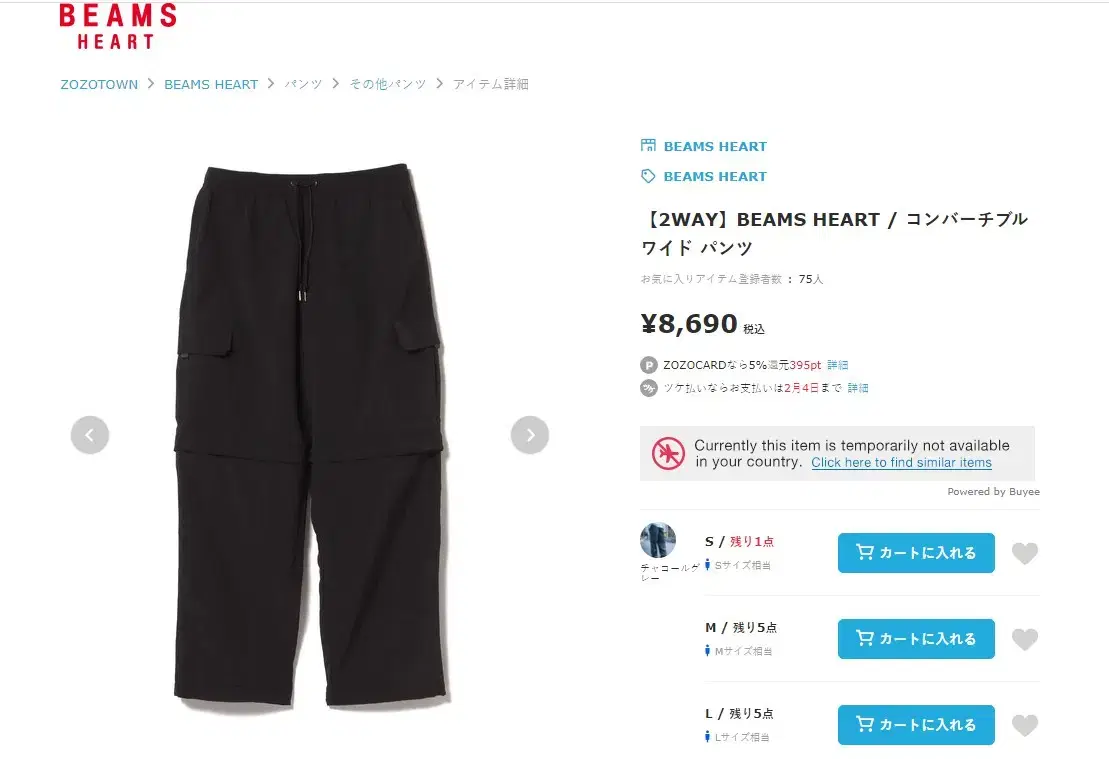Show the previous product image
This screenshot has width=1109, height=759.
pyautogui.click(x=90, y=434)
